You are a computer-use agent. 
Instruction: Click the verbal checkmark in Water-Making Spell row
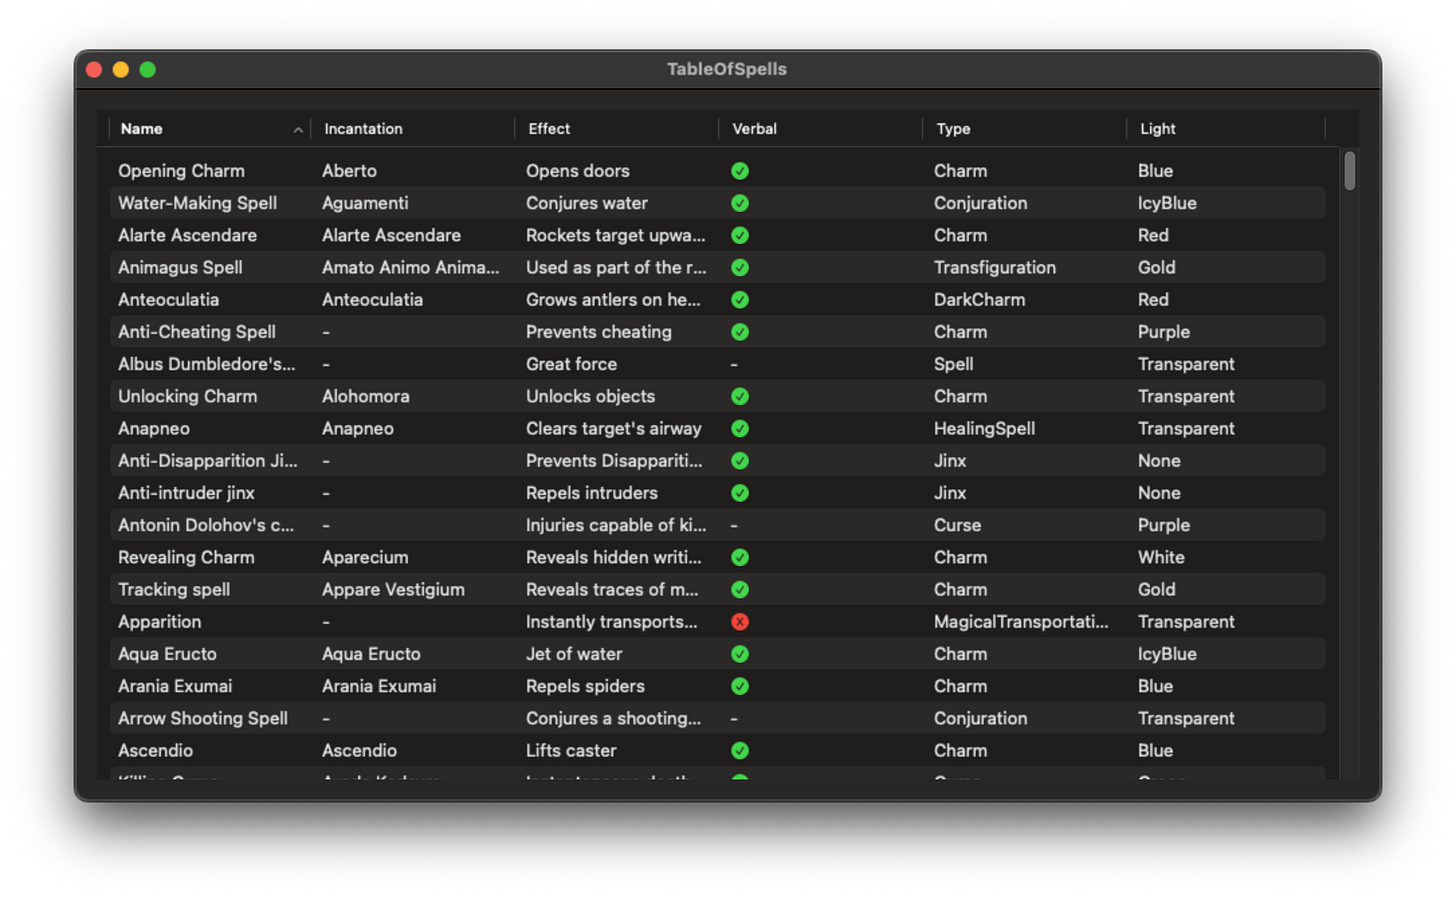pos(740,203)
